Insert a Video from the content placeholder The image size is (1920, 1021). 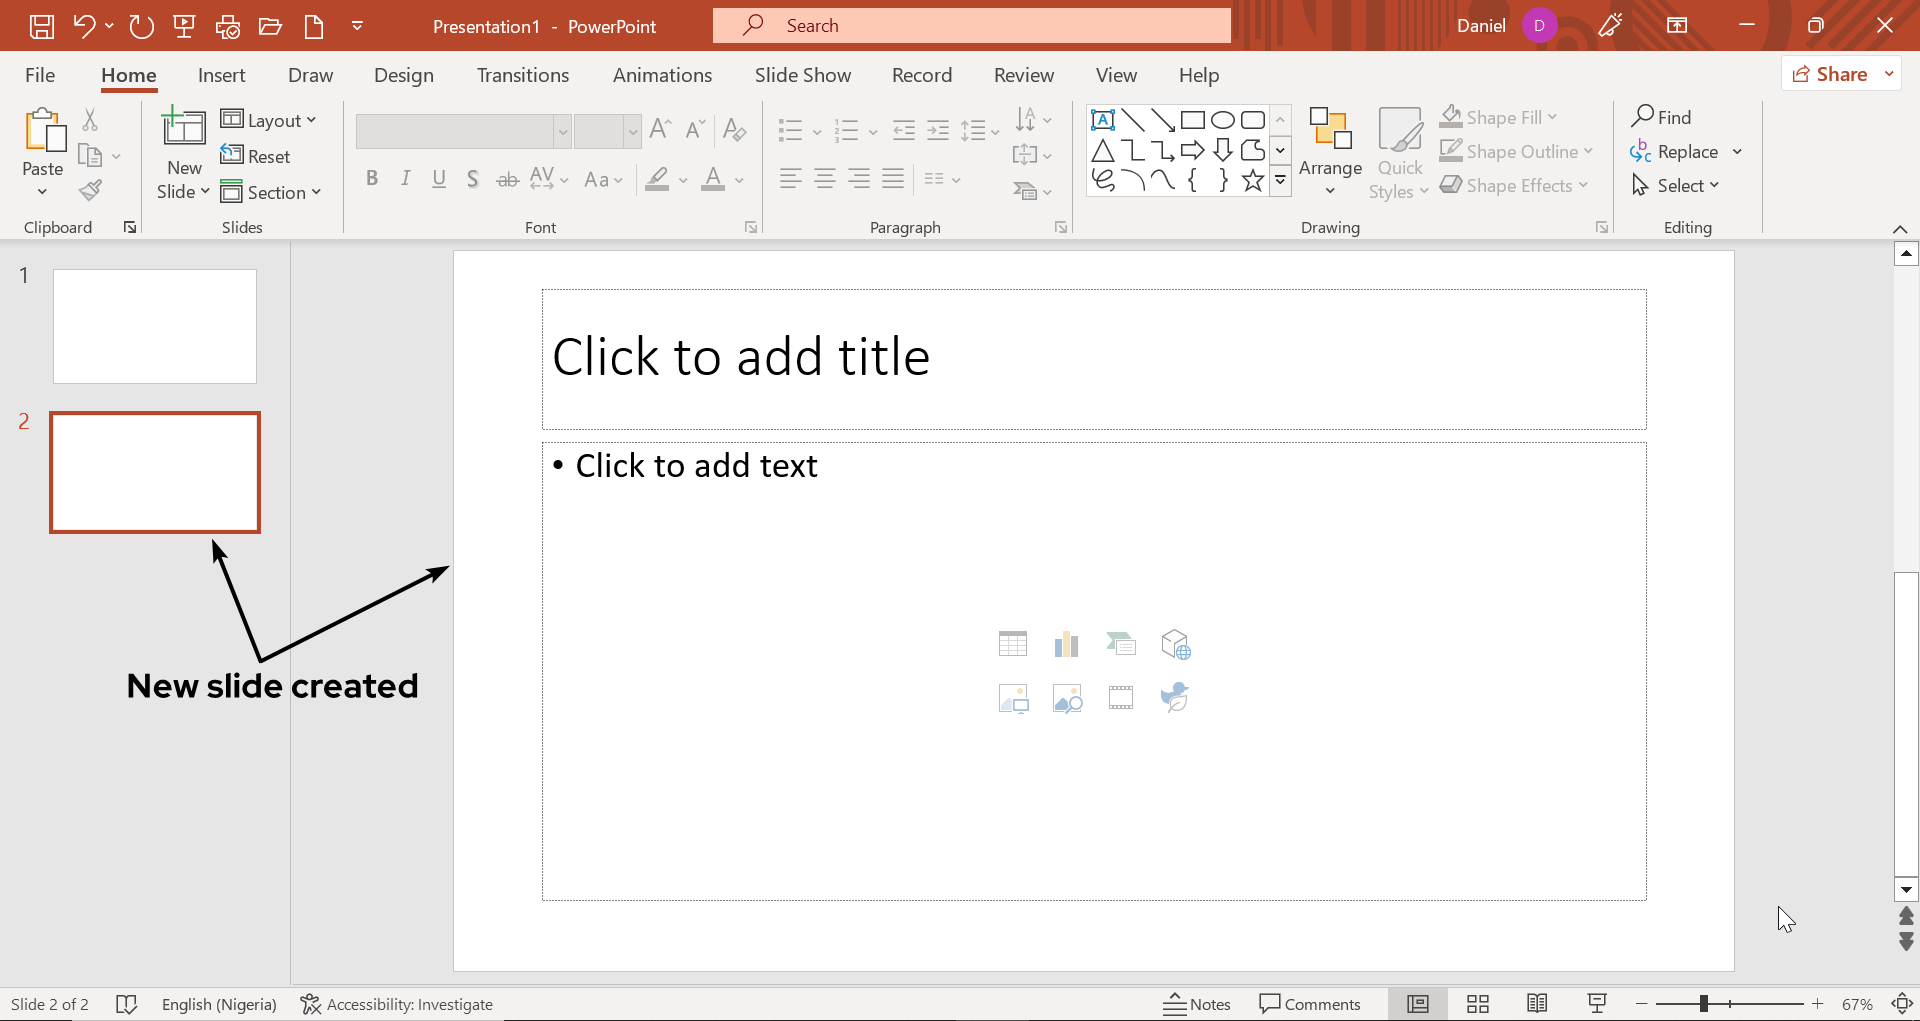coord(1121,697)
